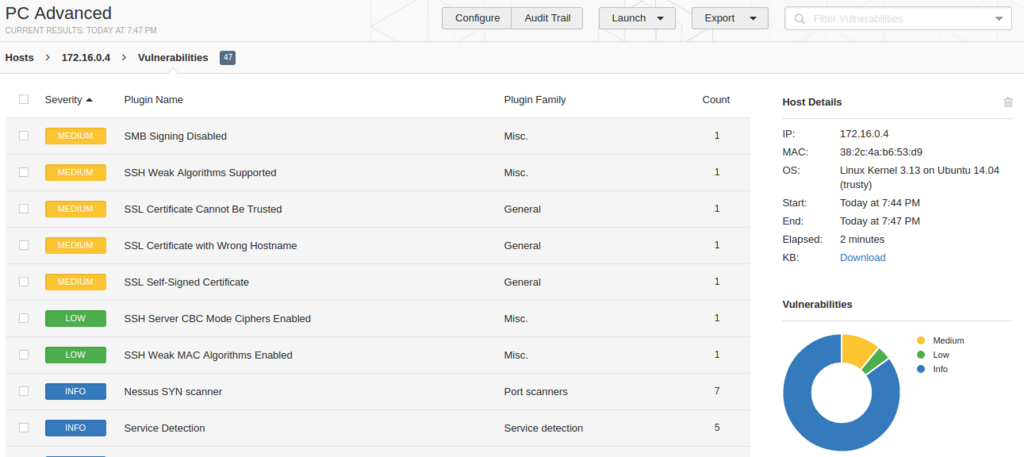Click the Severity sort arrow icon

tap(89, 100)
